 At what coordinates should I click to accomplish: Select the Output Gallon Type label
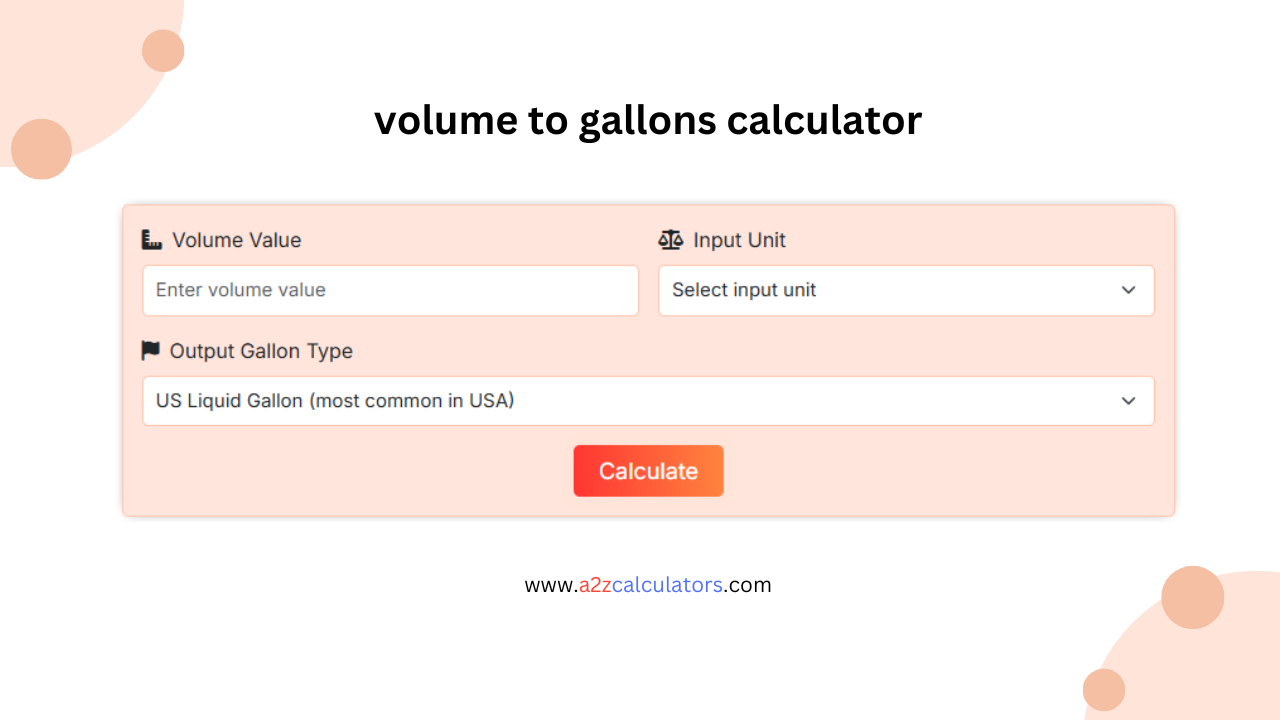point(263,351)
